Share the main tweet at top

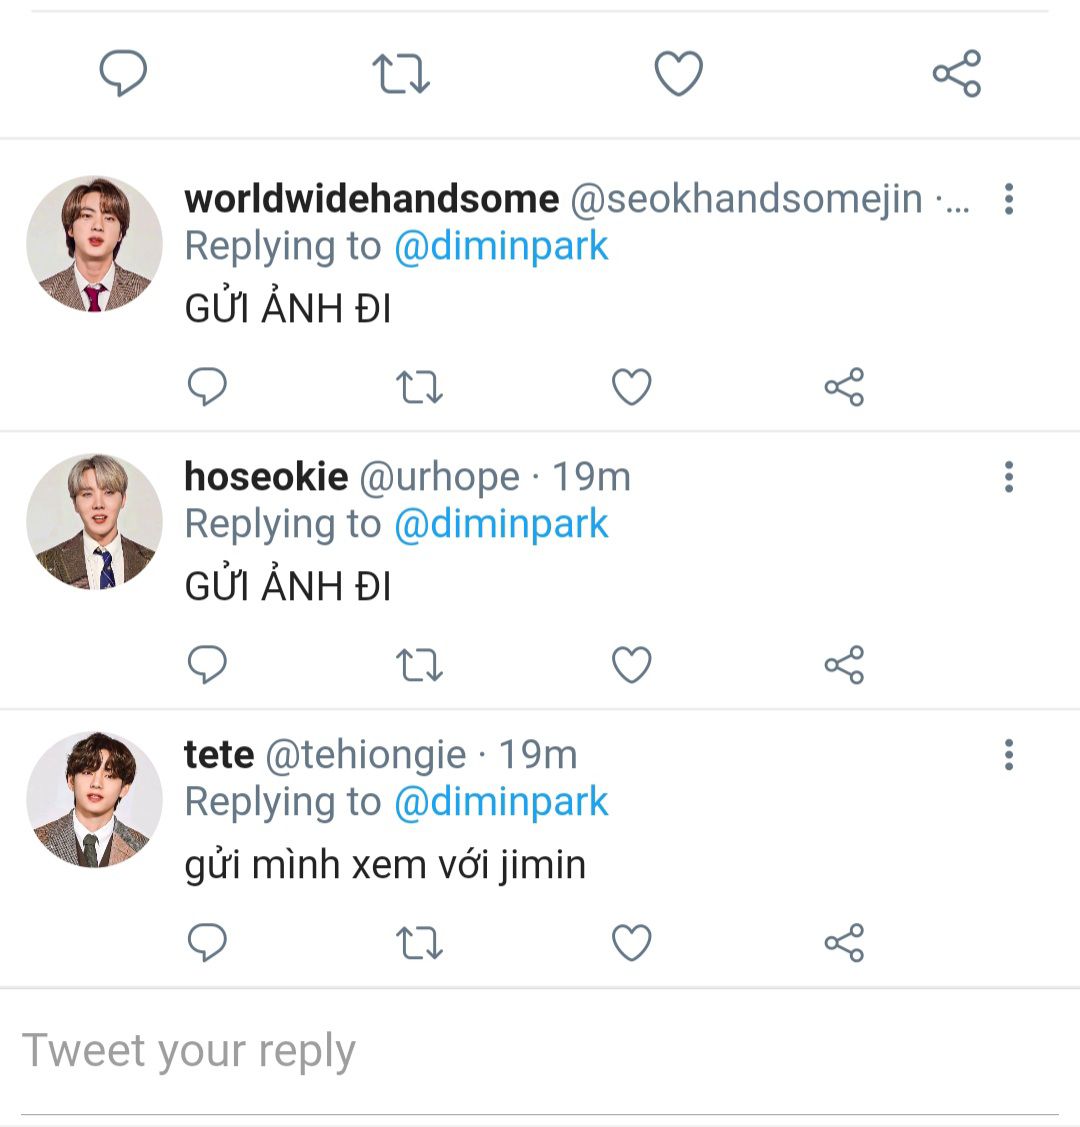pos(957,74)
